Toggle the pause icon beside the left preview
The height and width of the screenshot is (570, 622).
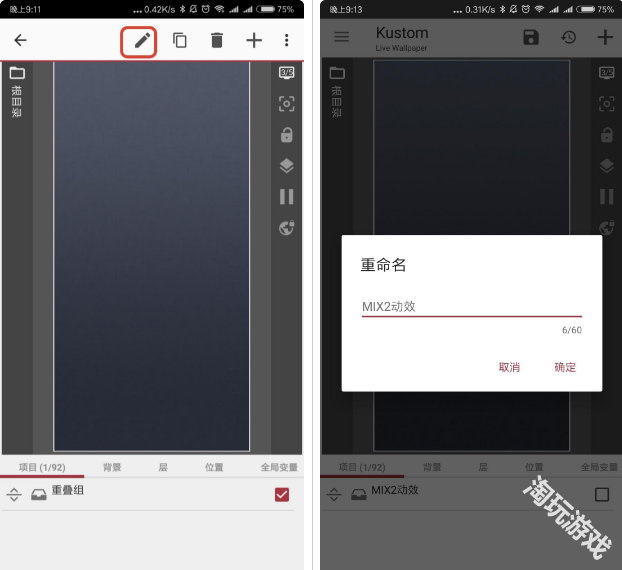click(x=287, y=197)
